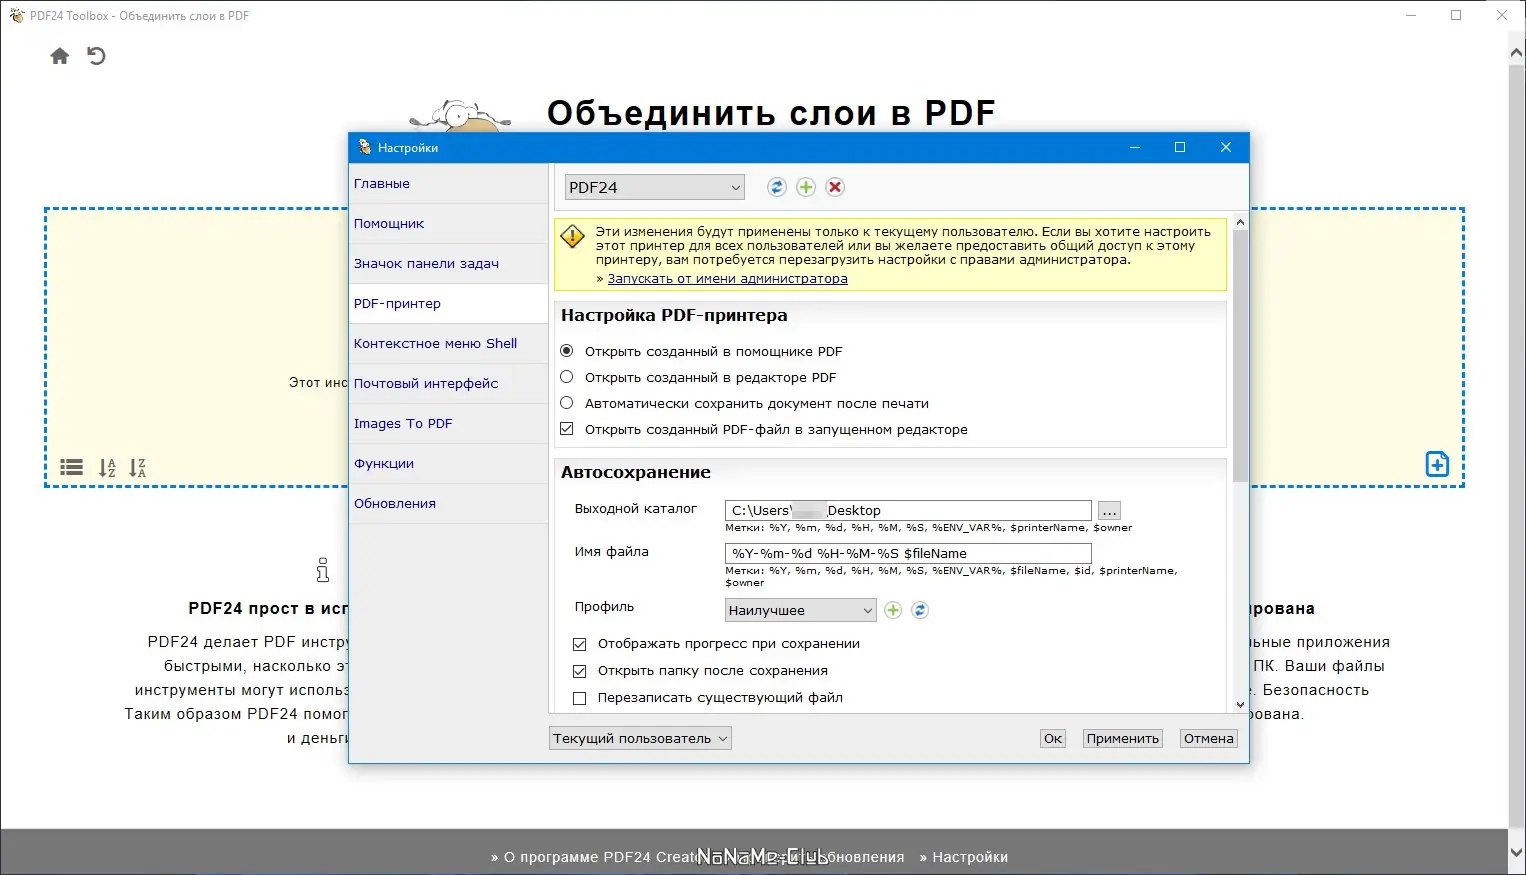This screenshot has height=875, width=1526.
Task: Toggle 'Отображать прогресс при сохранении' checkbox
Action: (579, 644)
